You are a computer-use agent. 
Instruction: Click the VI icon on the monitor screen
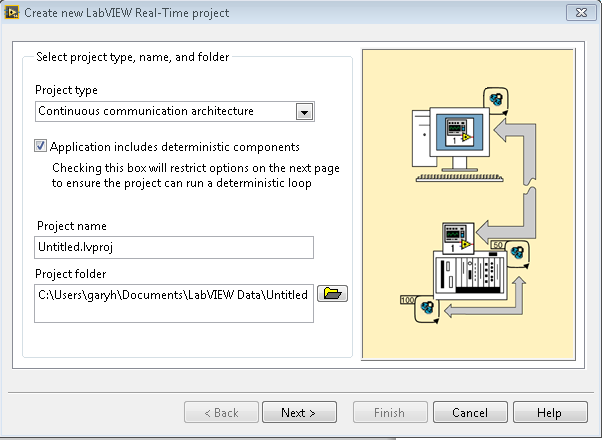click(459, 132)
